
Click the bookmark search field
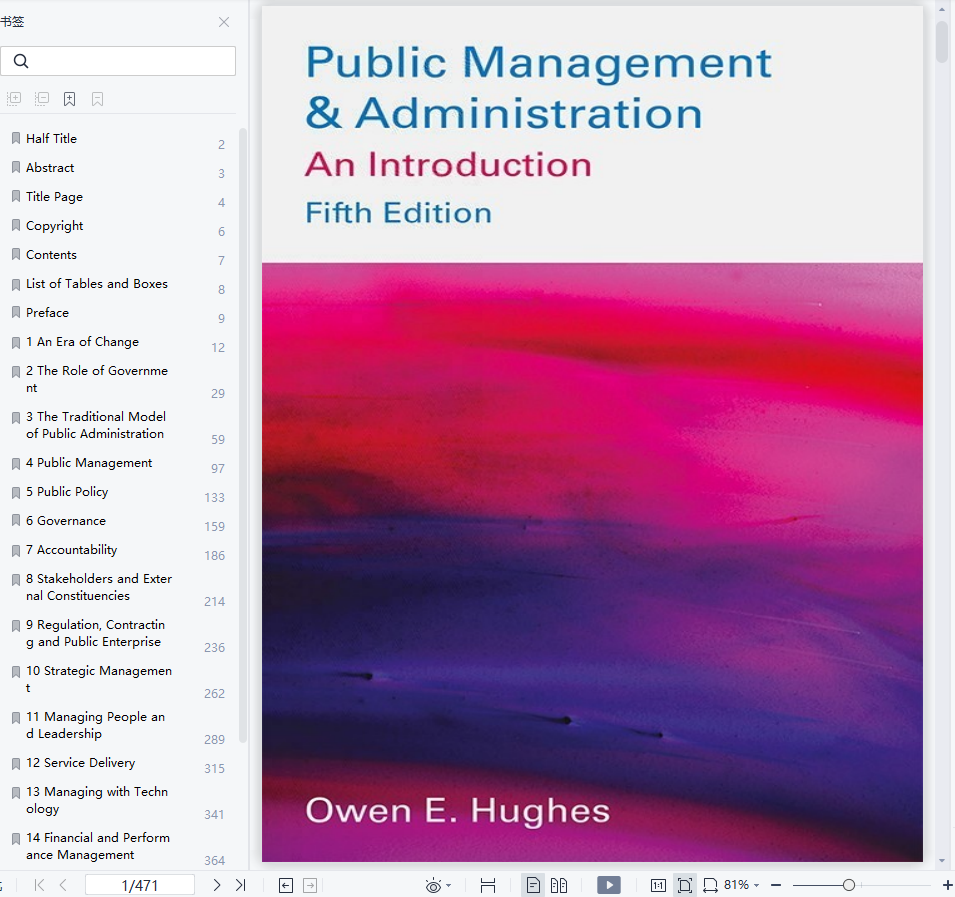click(118, 61)
